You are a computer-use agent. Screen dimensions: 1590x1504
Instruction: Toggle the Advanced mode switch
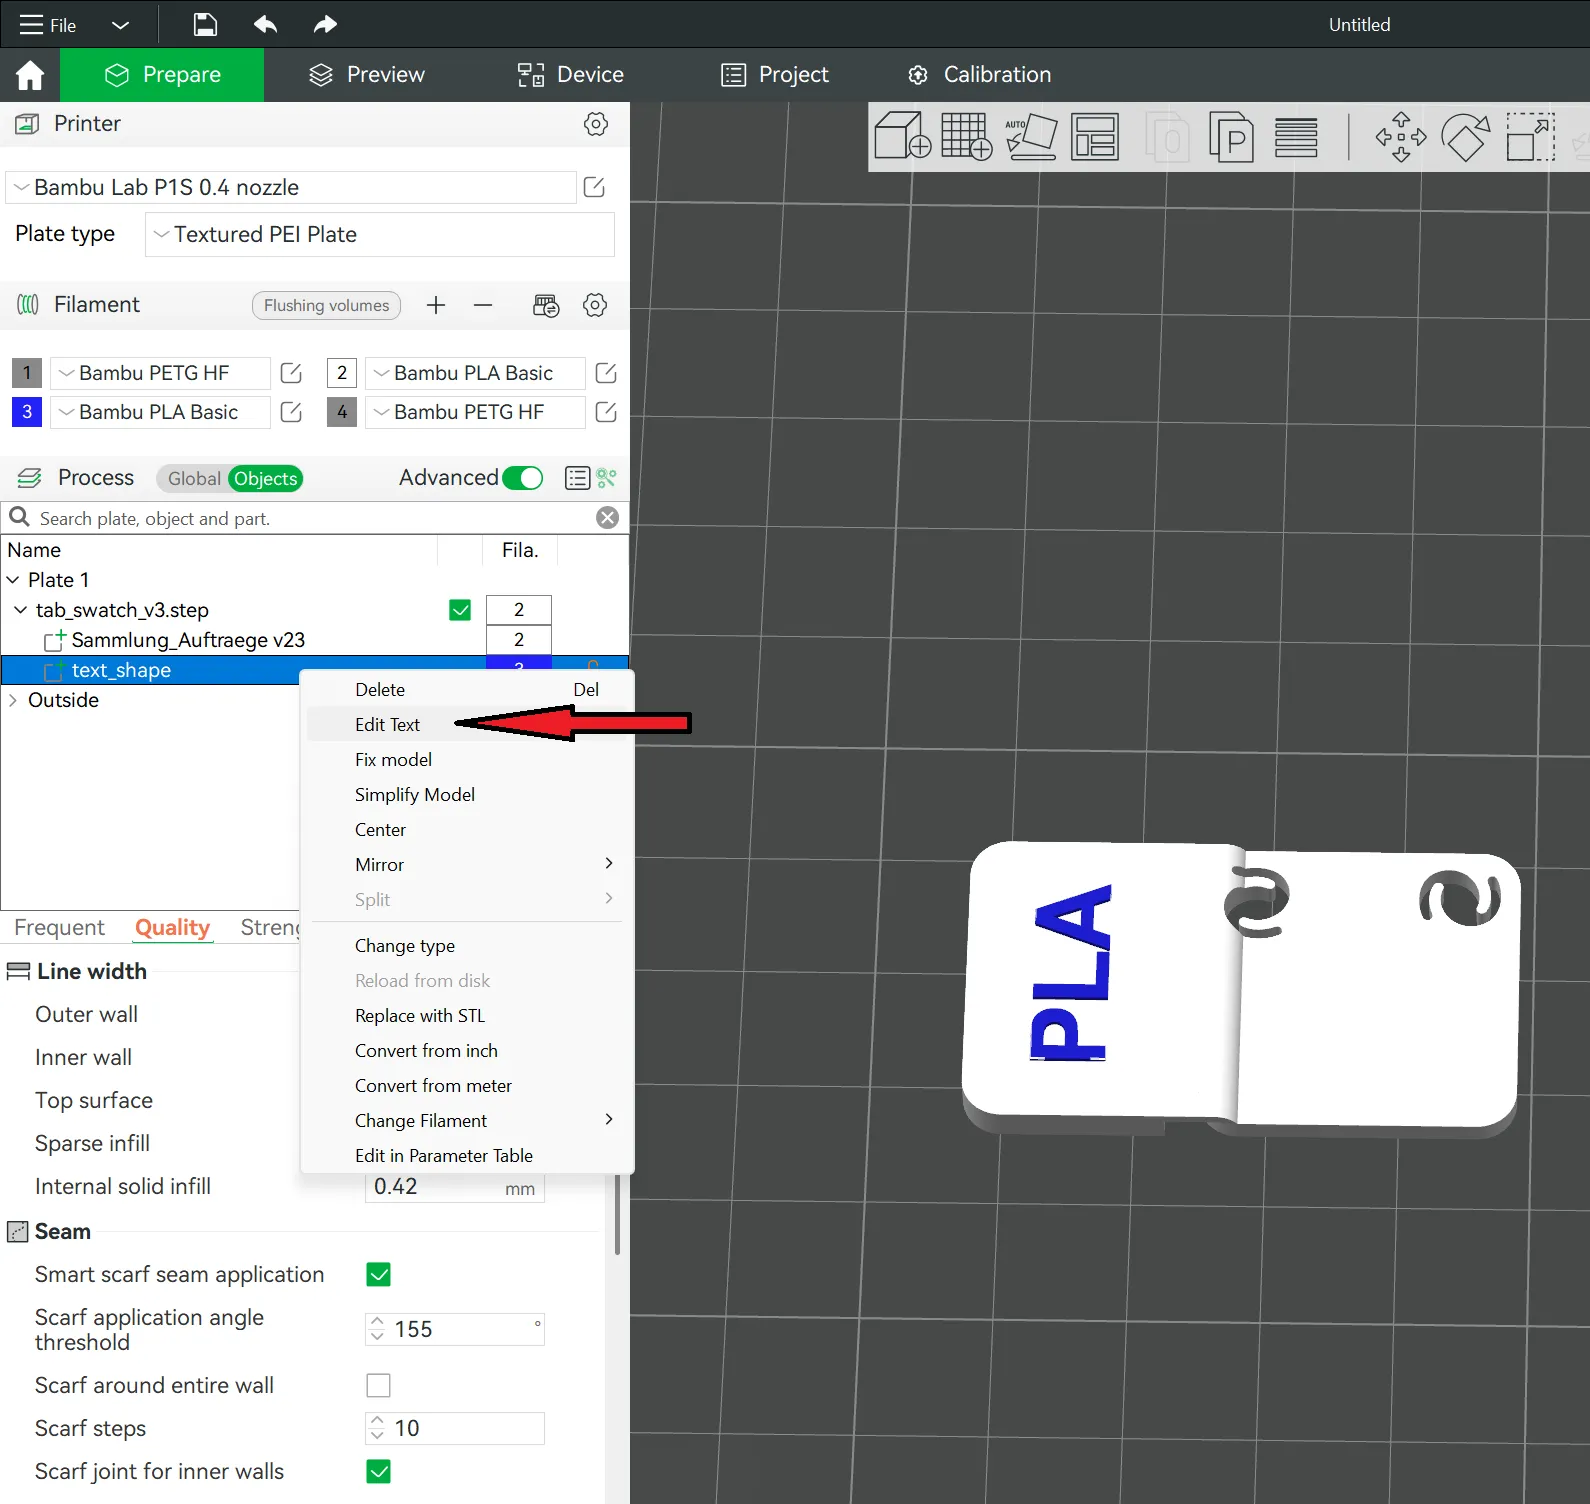click(x=523, y=478)
